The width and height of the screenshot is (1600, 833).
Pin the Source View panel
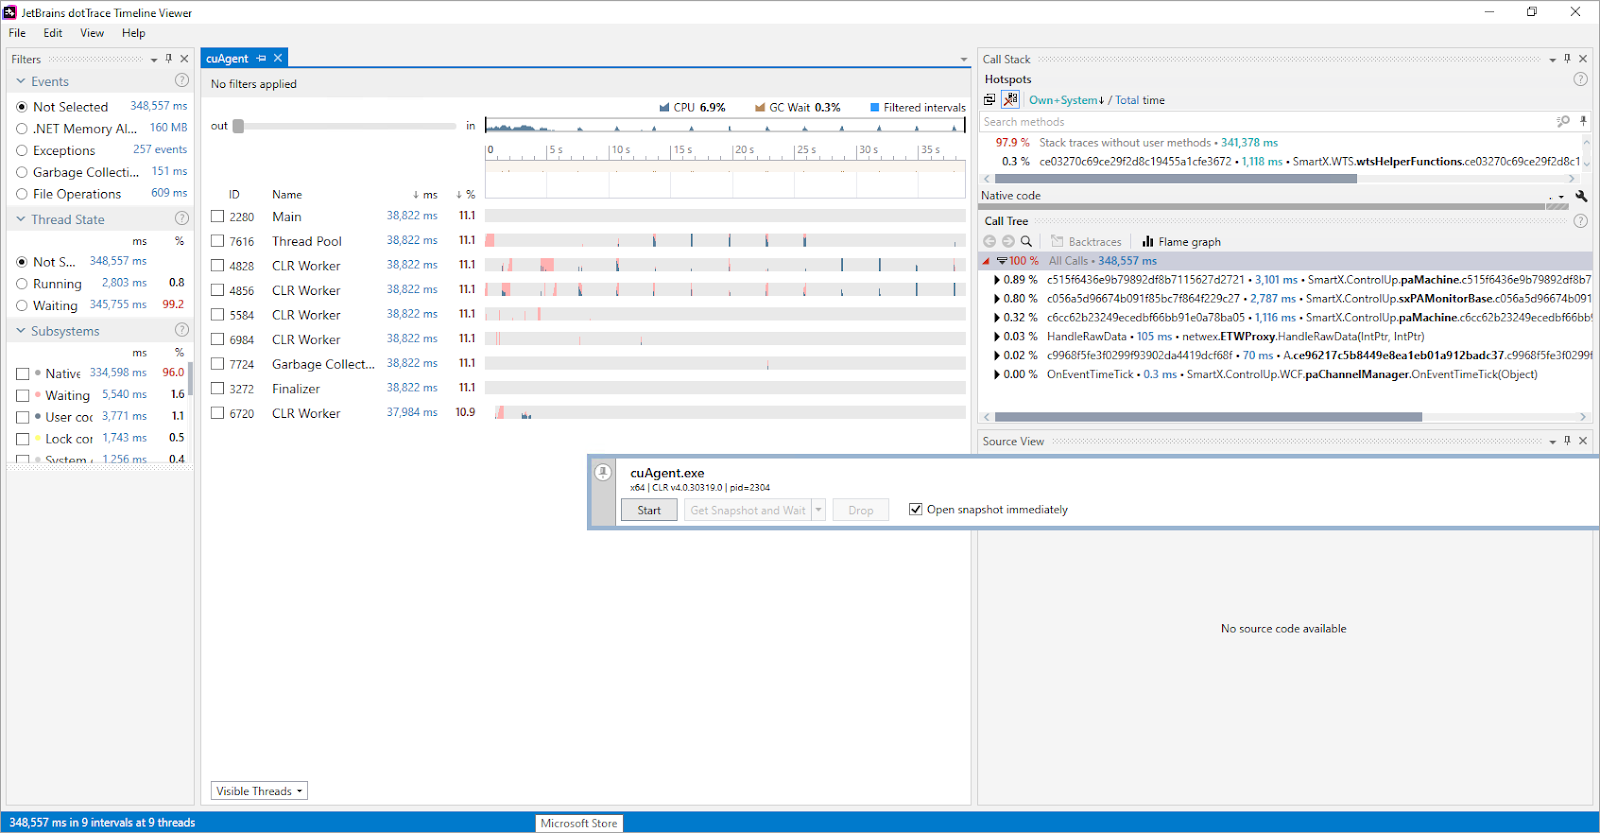(1567, 441)
